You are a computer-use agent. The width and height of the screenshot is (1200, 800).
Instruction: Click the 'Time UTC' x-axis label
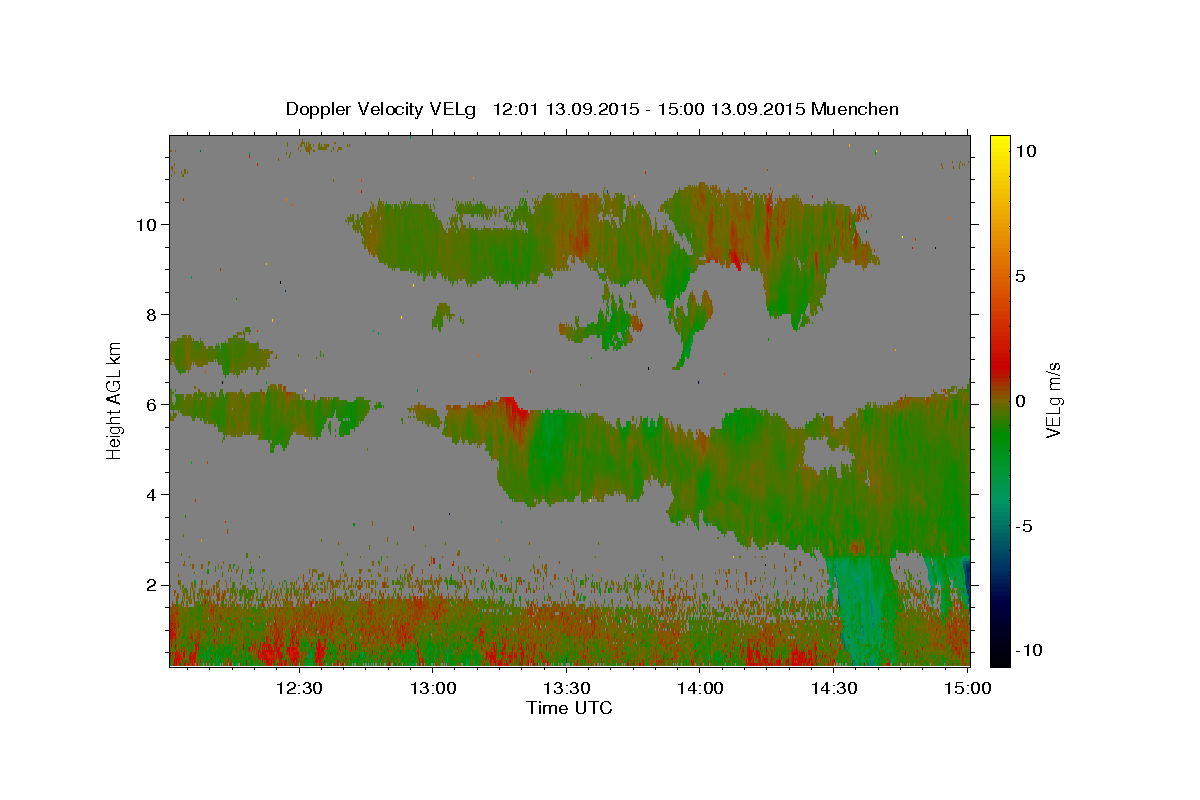click(569, 708)
